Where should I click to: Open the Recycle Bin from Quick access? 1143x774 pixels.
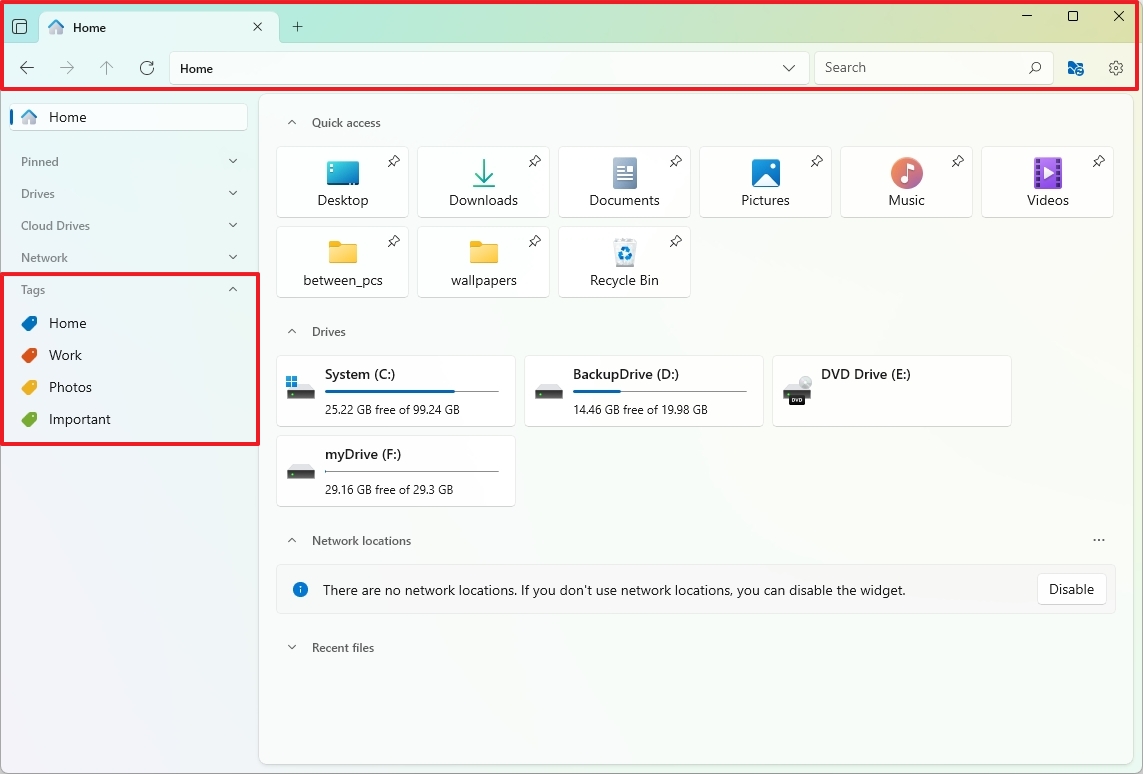(624, 262)
